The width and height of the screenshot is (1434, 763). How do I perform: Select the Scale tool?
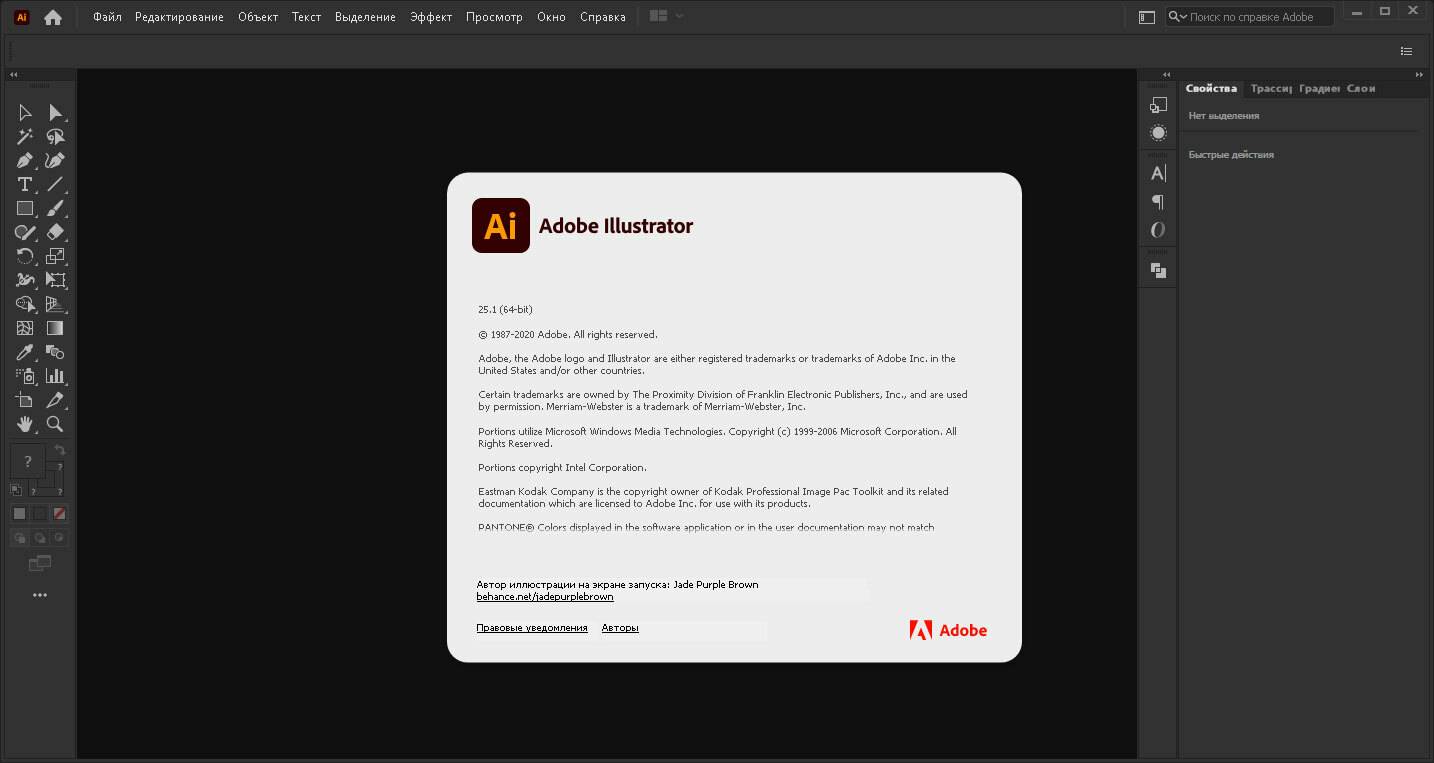pos(56,256)
